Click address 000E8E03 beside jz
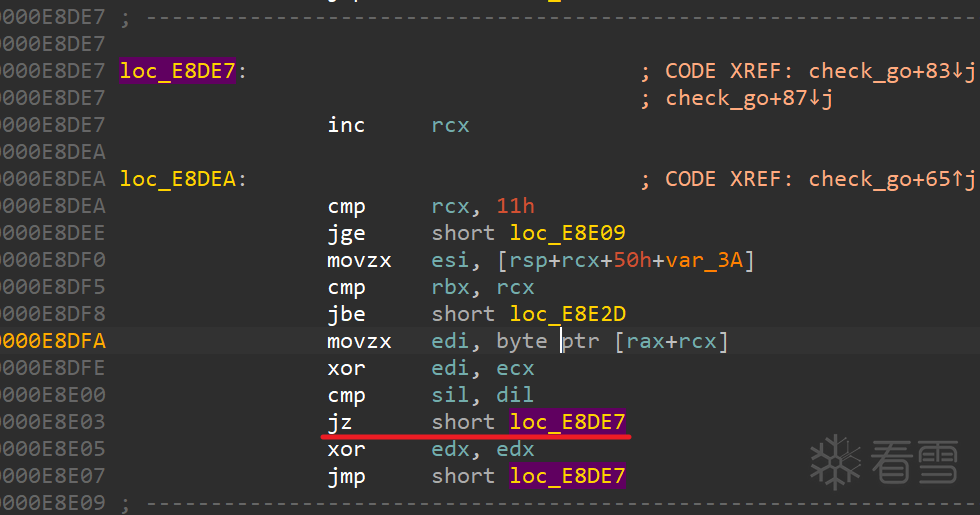 (x=52, y=422)
